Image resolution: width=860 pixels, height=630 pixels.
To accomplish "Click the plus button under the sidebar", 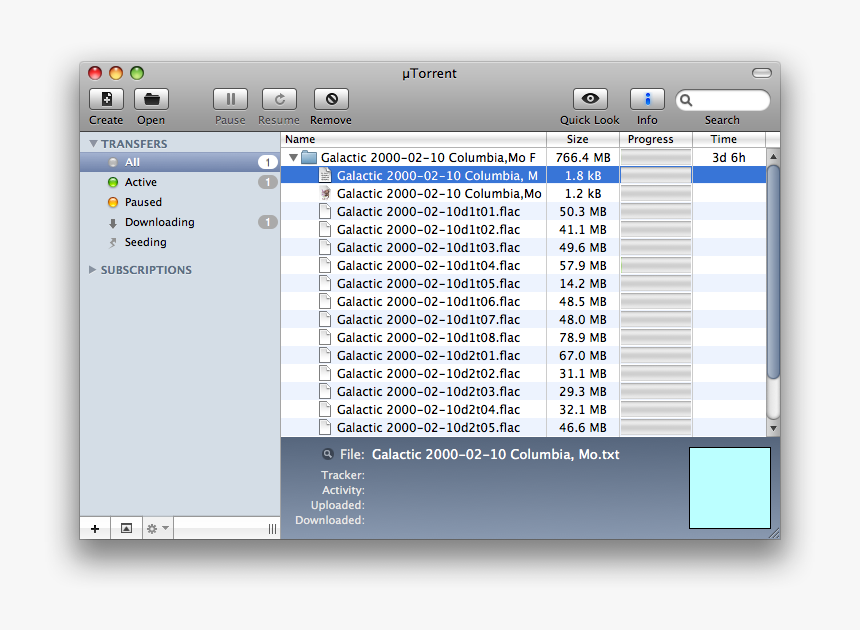I will (95, 529).
